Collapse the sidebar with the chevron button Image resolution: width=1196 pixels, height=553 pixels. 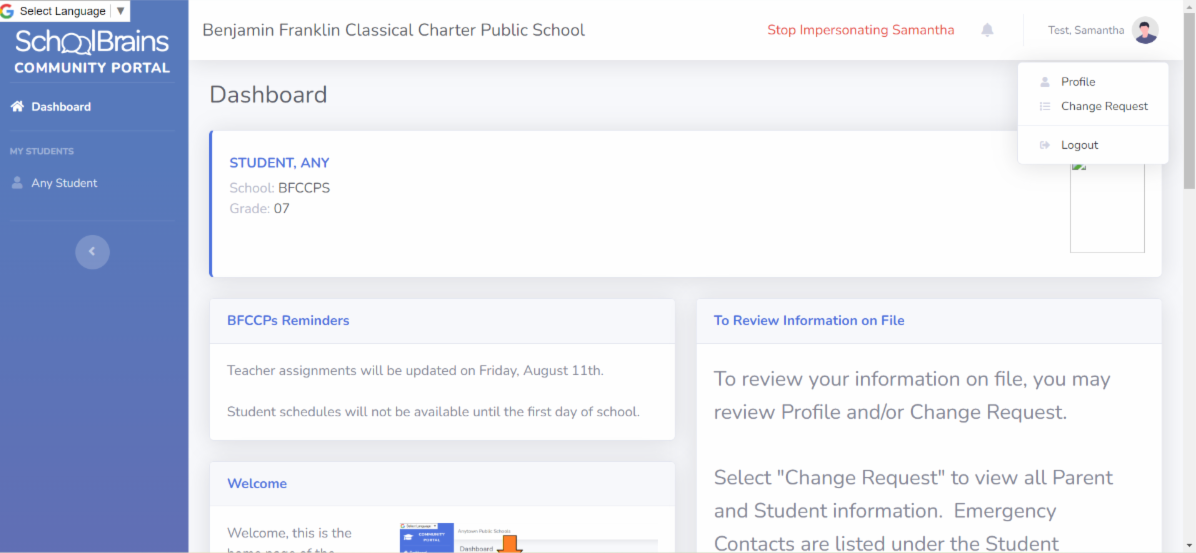pos(92,251)
